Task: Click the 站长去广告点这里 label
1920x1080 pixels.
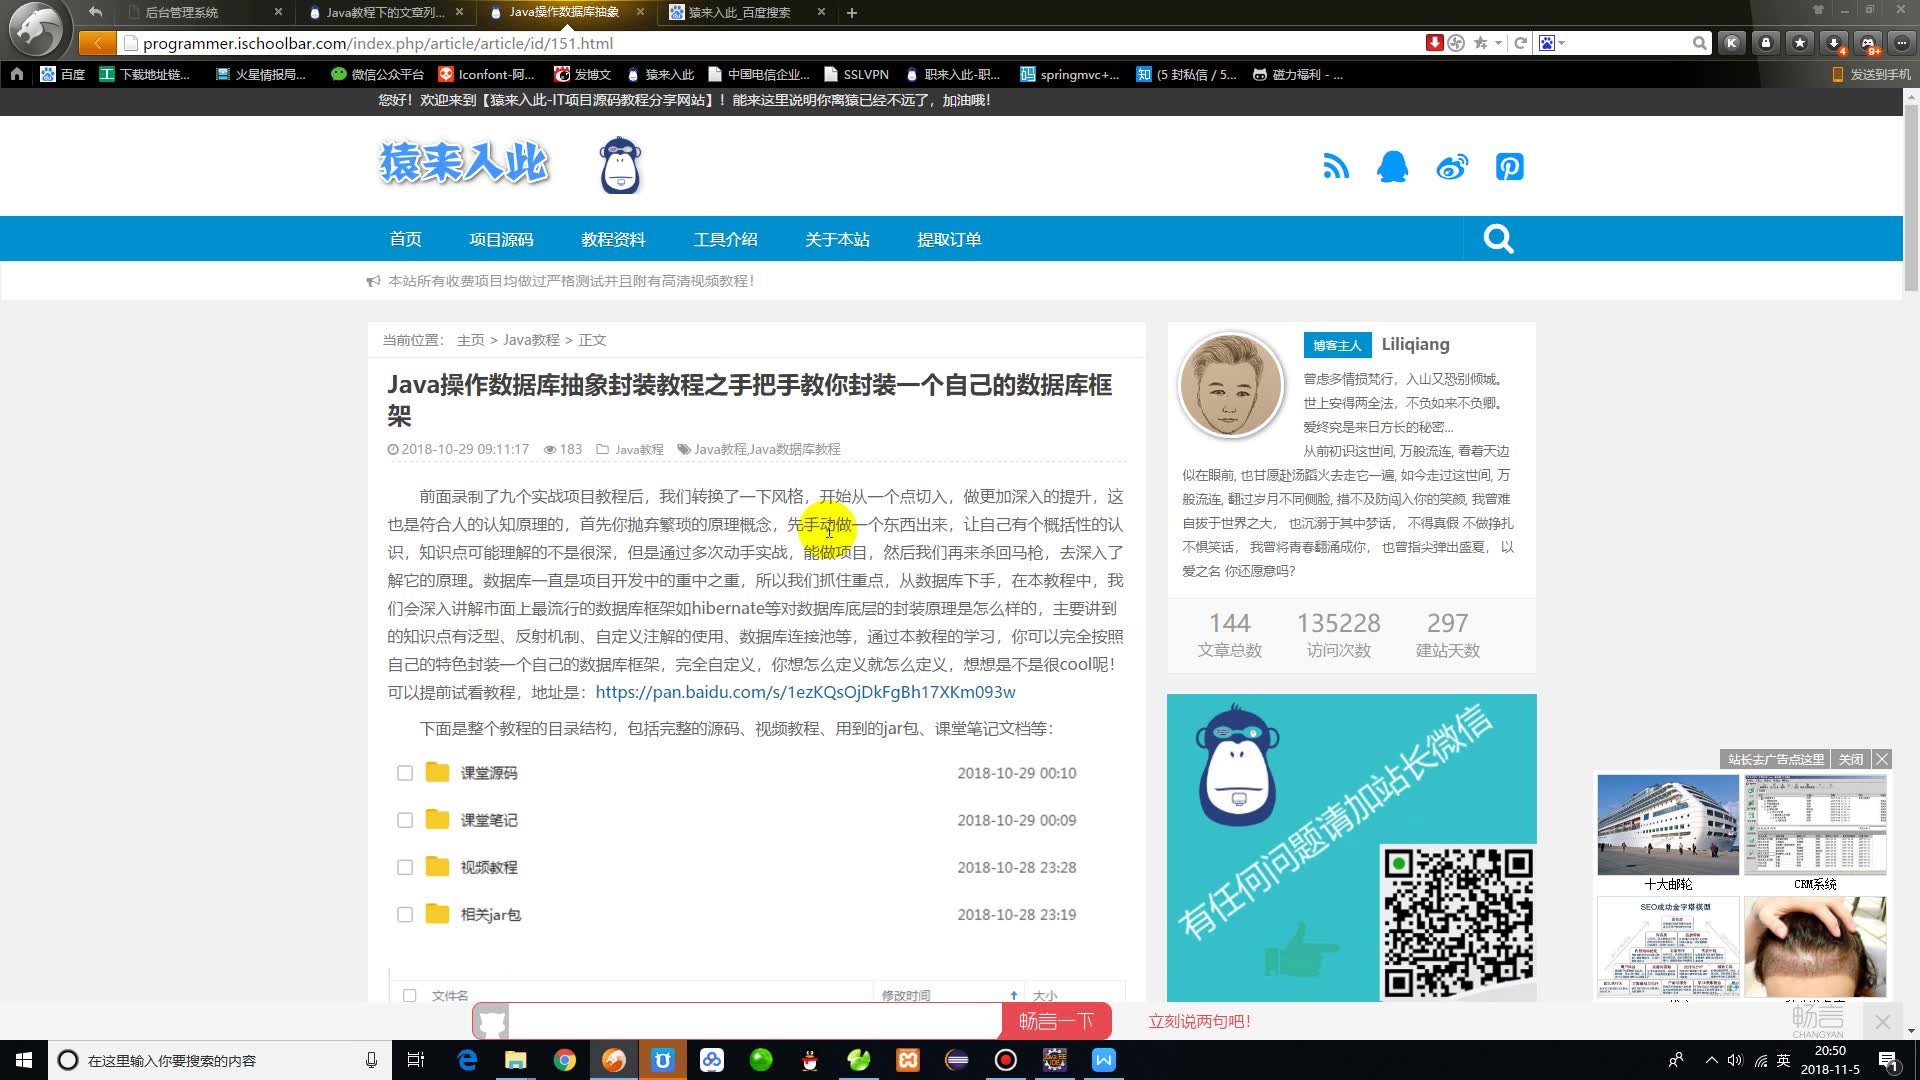Action: (x=1776, y=759)
